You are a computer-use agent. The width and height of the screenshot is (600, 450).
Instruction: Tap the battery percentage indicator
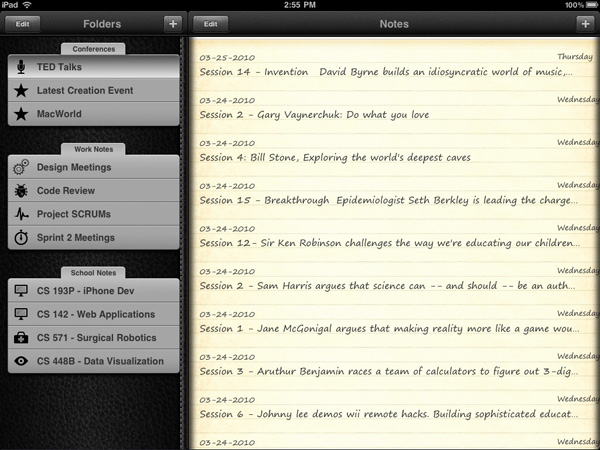click(x=574, y=5)
